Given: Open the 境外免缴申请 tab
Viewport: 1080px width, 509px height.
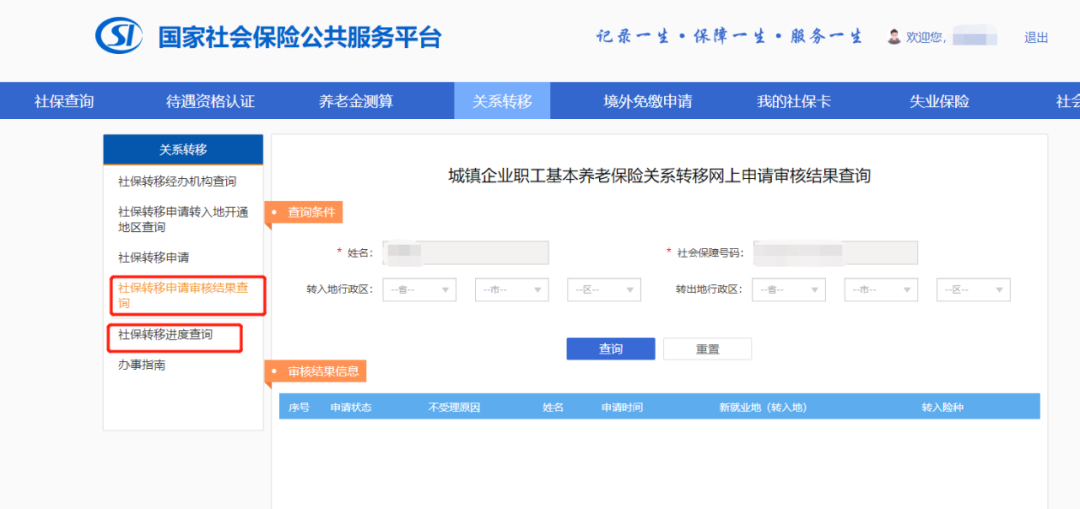Looking at the screenshot, I should [x=647, y=101].
